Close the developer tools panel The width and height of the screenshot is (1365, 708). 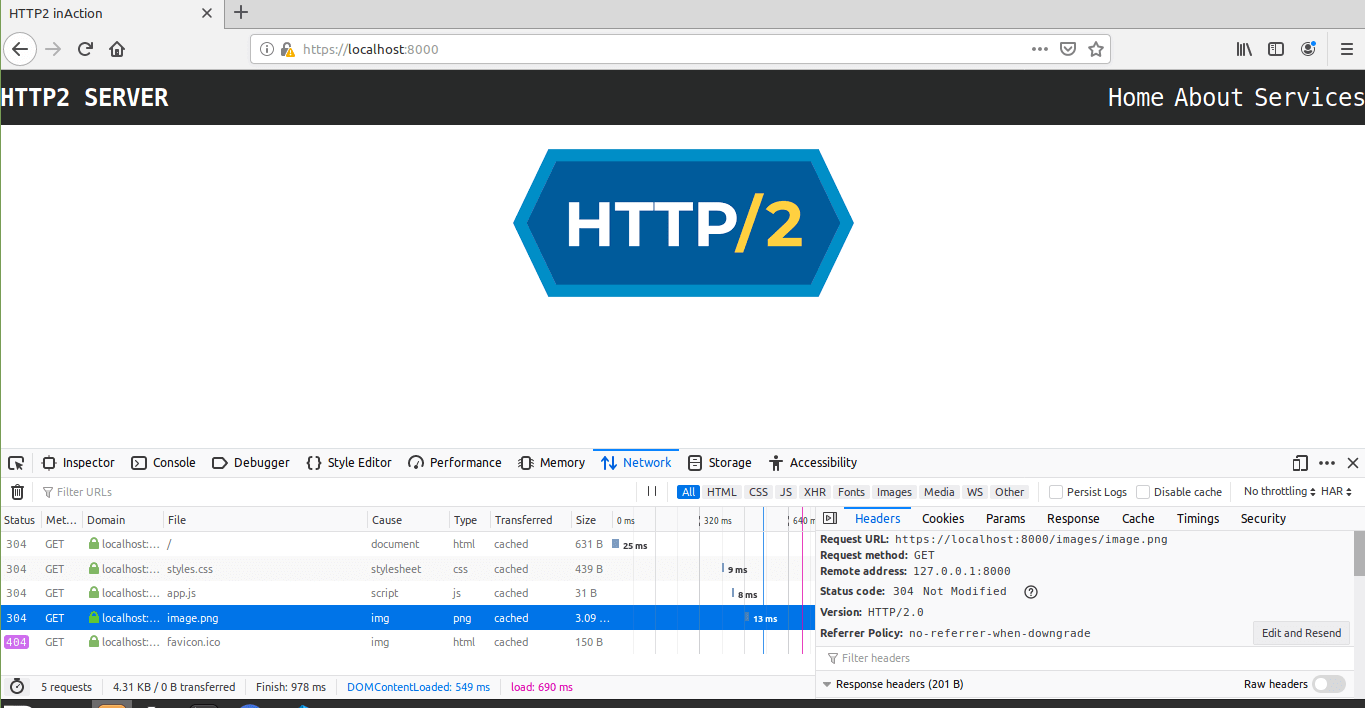click(x=1353, y=463)
